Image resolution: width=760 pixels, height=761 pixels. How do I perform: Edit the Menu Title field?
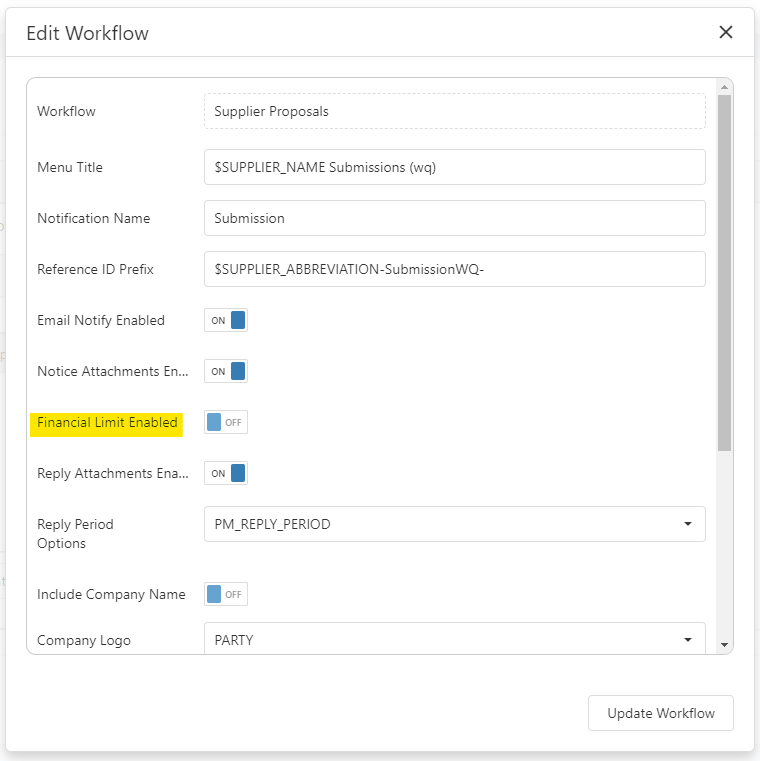455,167
